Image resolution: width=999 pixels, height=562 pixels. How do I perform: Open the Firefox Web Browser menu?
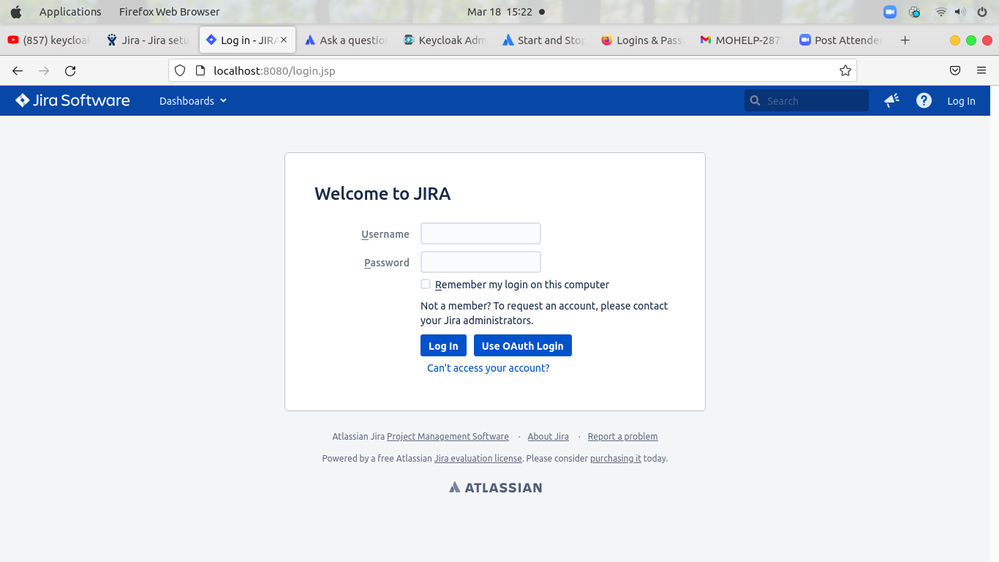169,11
